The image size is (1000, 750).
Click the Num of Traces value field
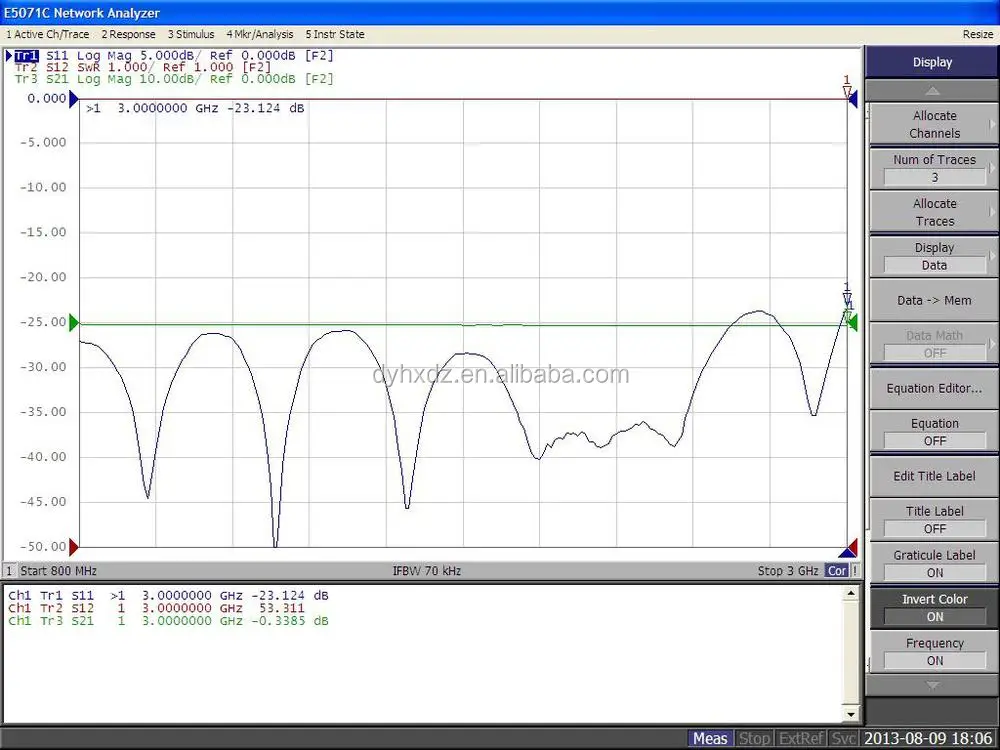click(x=934, y=177)
